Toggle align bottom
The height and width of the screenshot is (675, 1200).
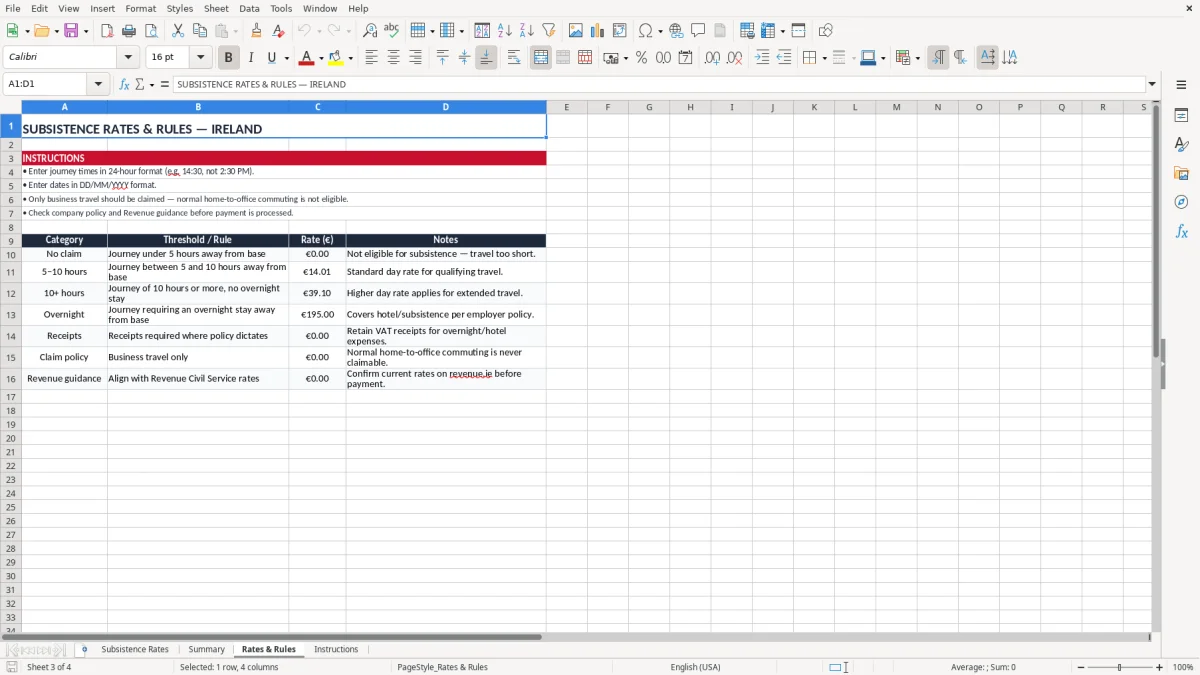click(x=486, y=58)
